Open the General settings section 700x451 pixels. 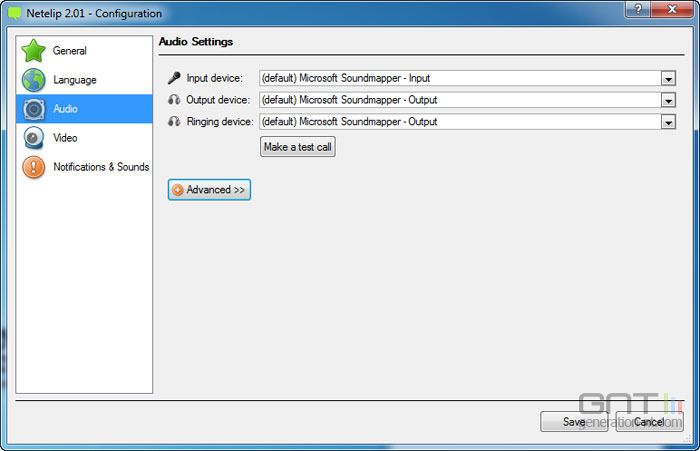[x=84, y=50]
